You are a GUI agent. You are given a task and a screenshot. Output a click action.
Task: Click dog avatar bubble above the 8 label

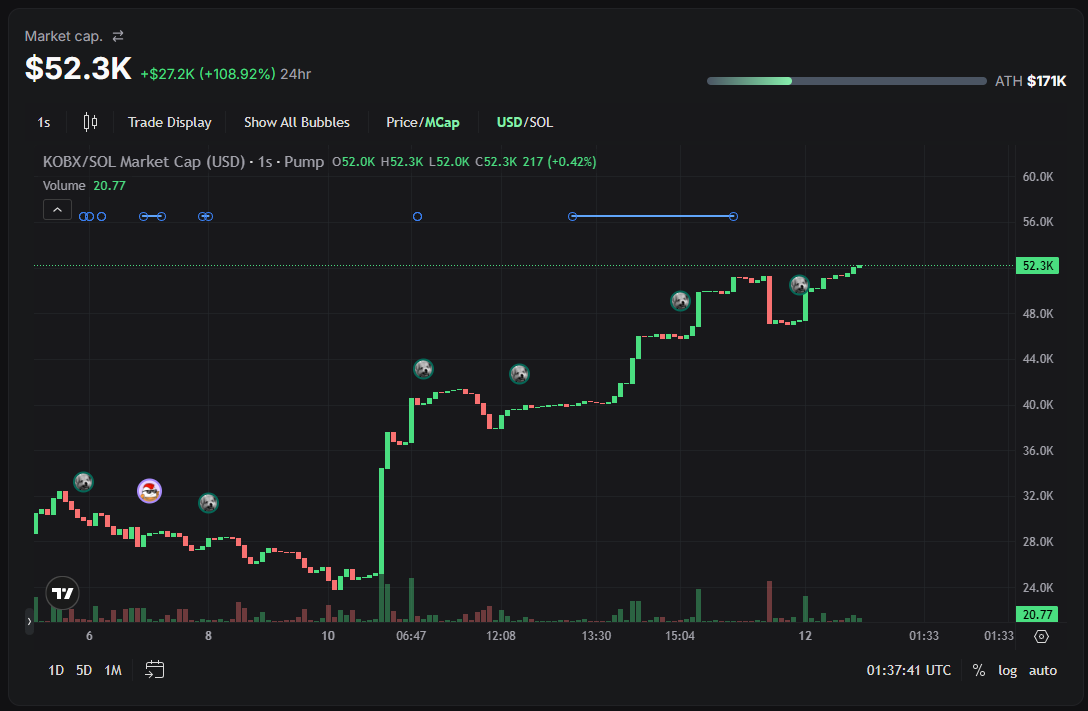(x=209, y=503)
